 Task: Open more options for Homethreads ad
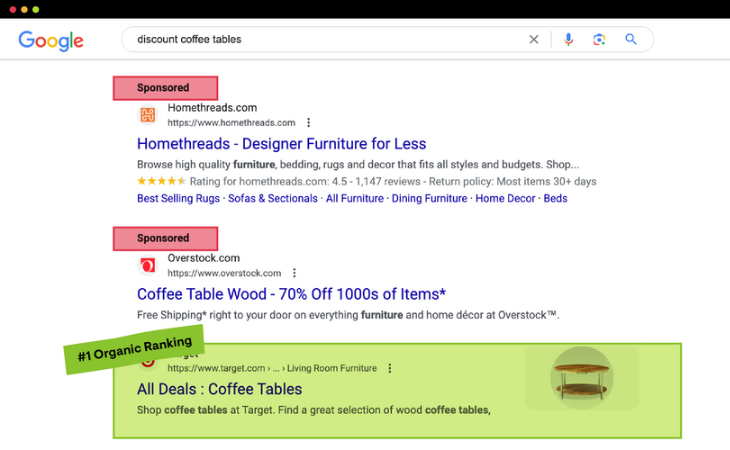click(x=308, y=123)
